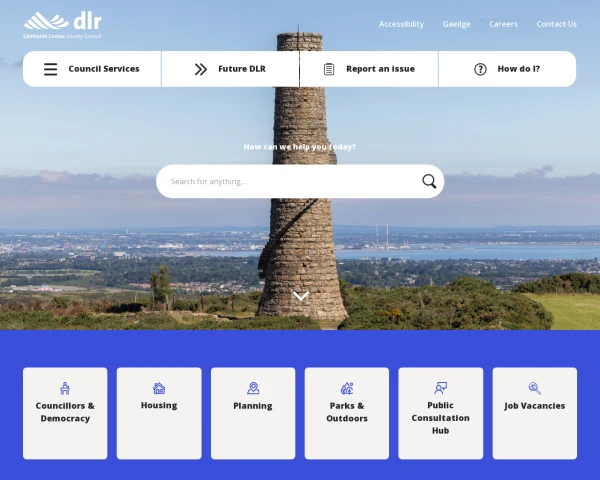600x480 pixels.
Task: Open the Housing tile label
Action: [159, 406]
